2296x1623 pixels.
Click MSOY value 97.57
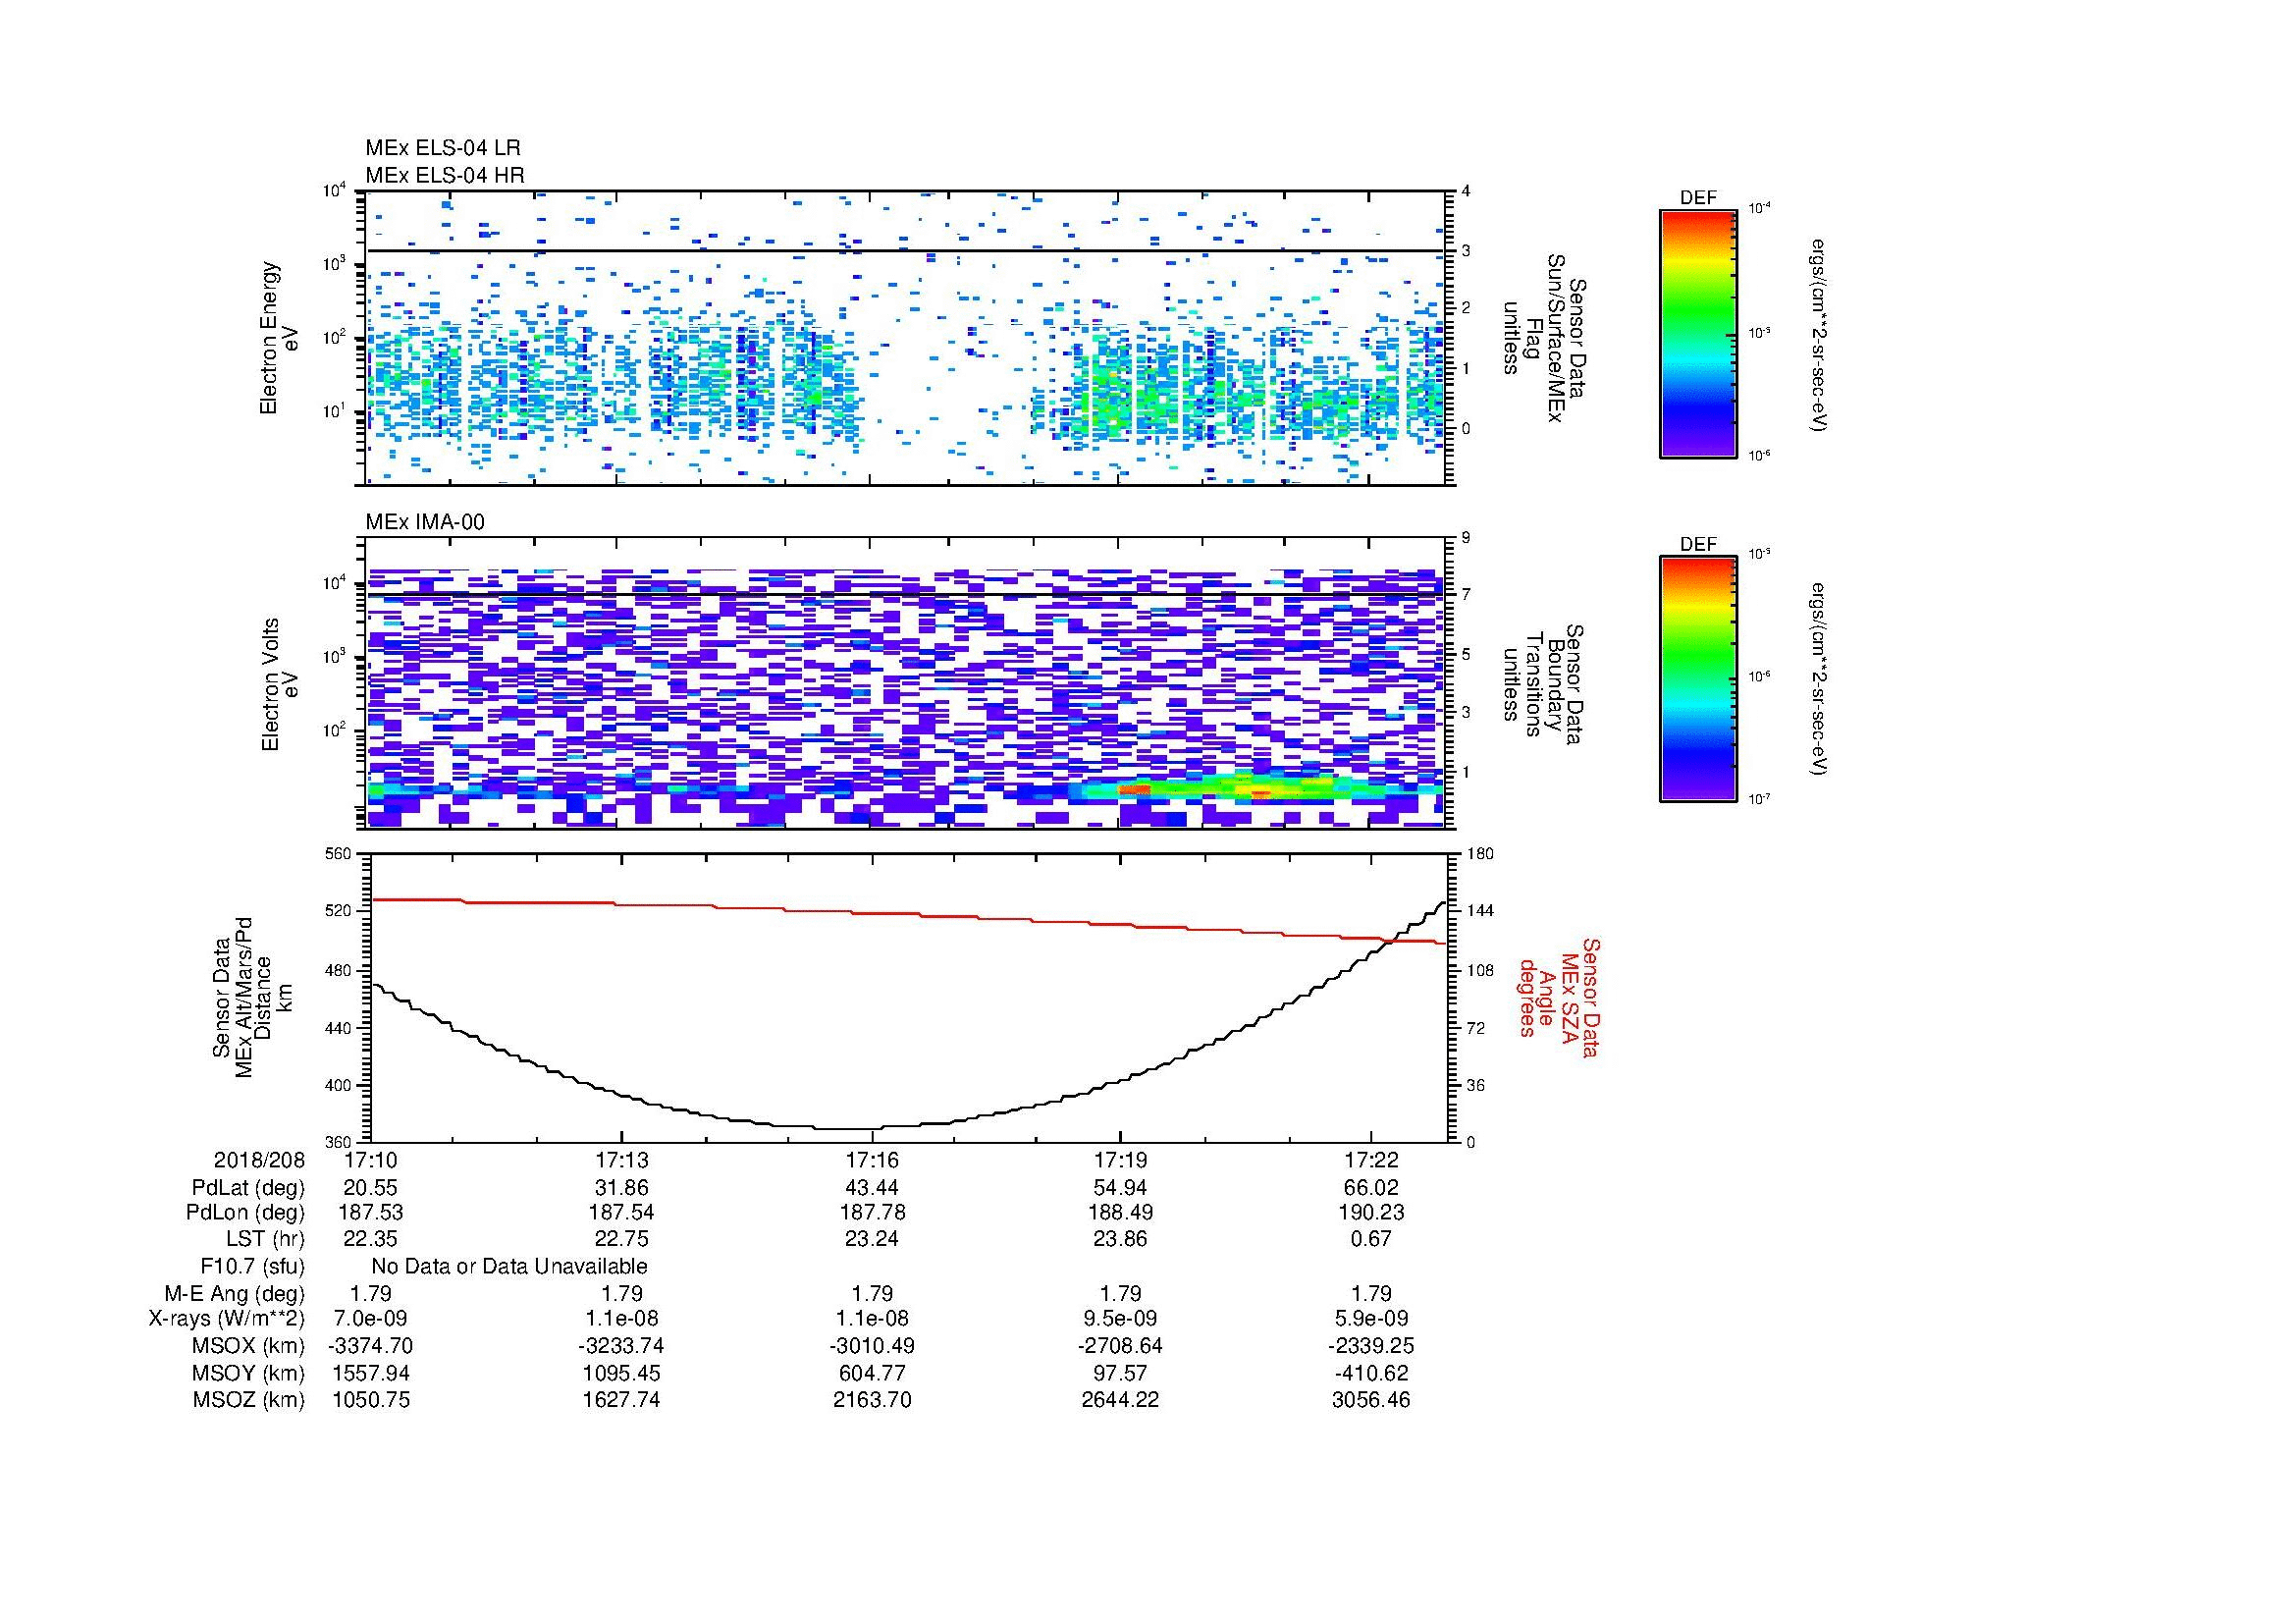tap(1121, 1373)
